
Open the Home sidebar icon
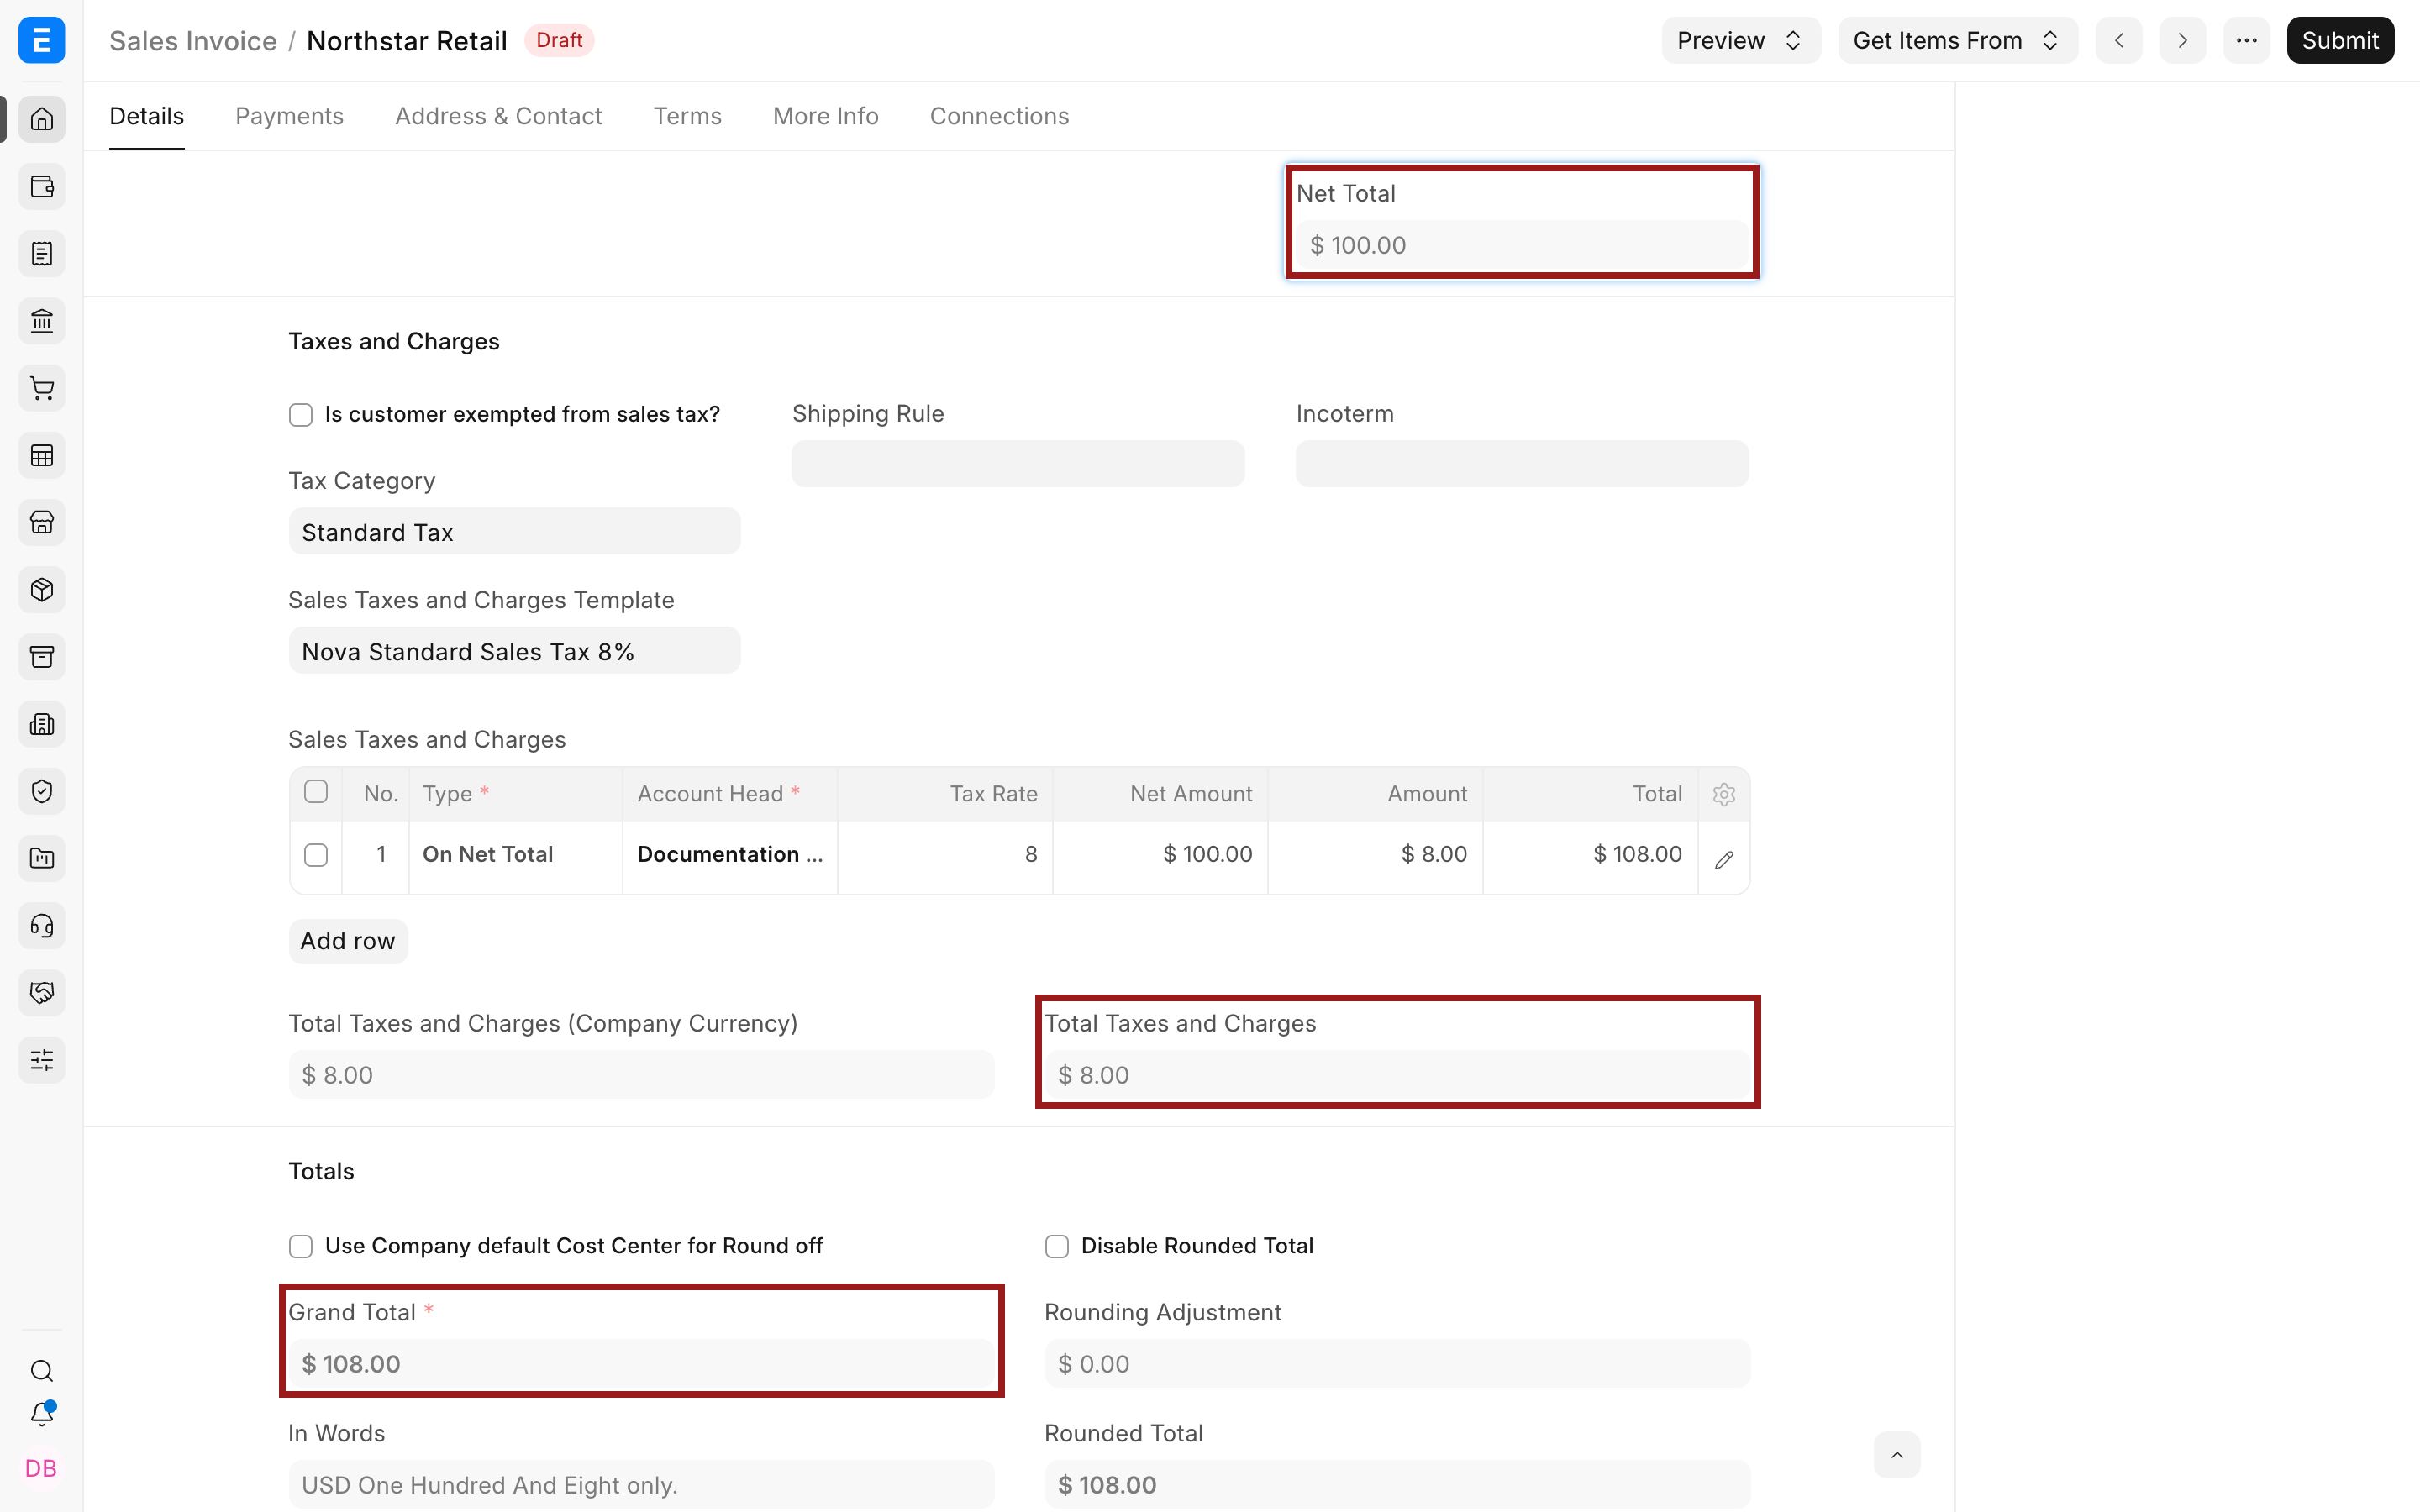(x=42, y=119)
